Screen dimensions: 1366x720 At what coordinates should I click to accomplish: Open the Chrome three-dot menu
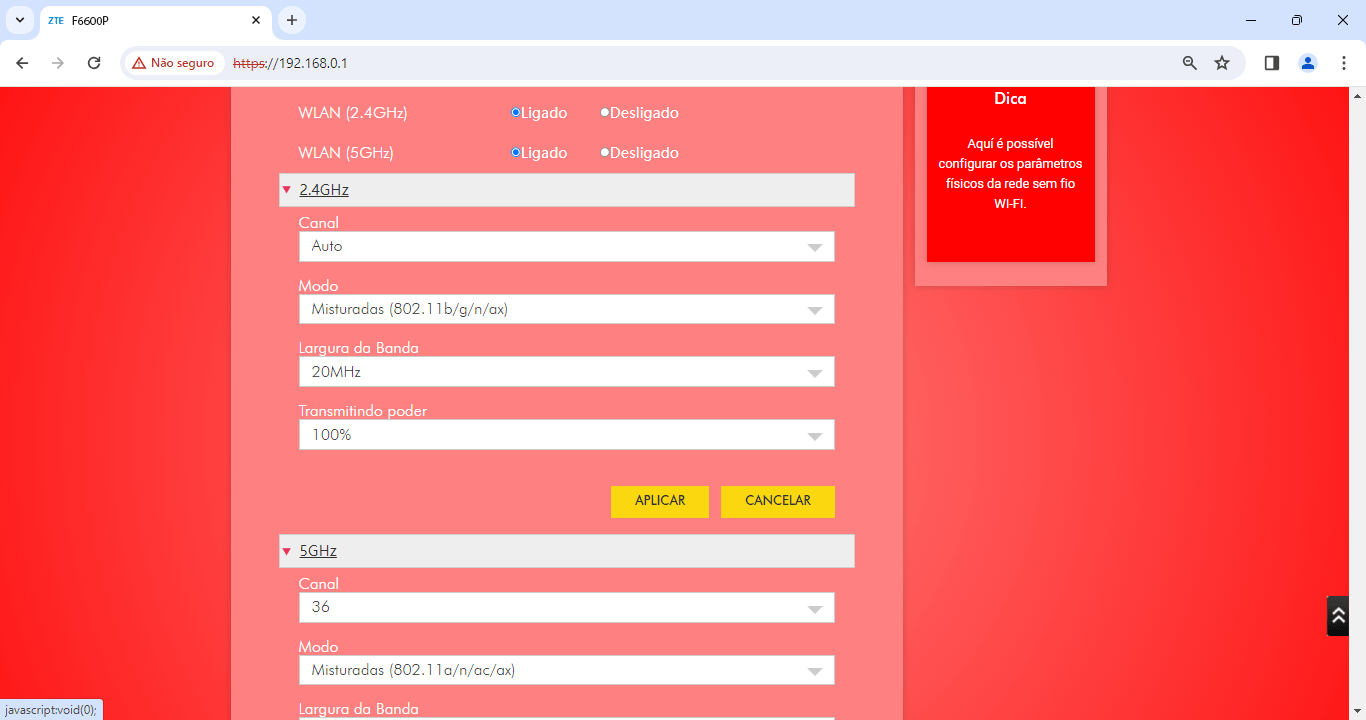(x=1342, y=63)
